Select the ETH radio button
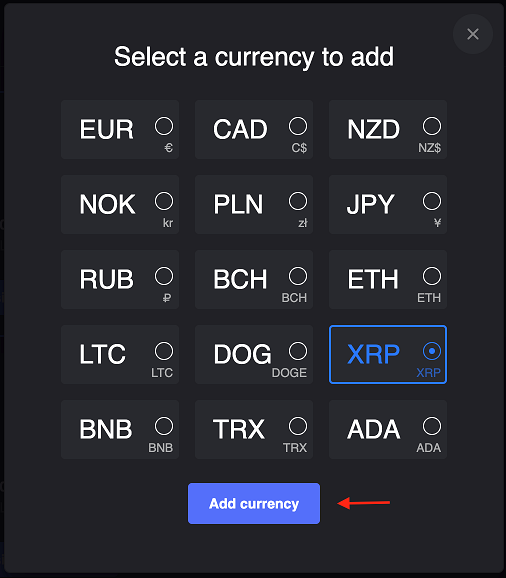Screen dimensions: 506x578 (432, 276)
